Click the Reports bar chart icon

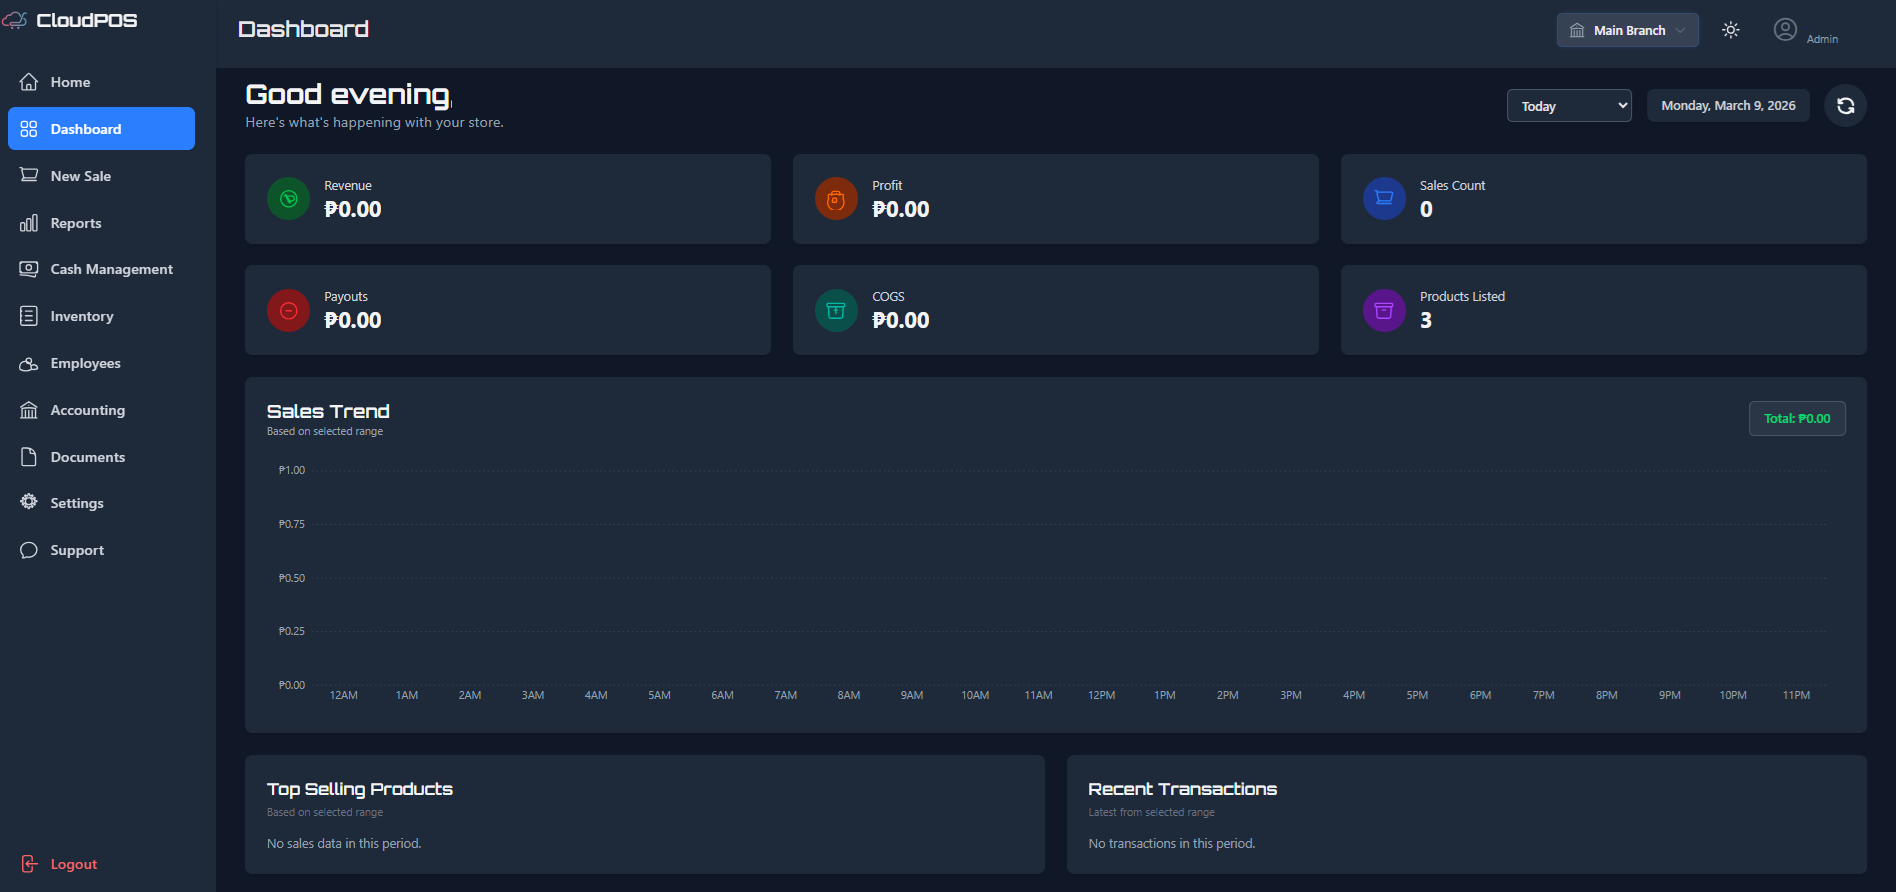pos(29,223)
